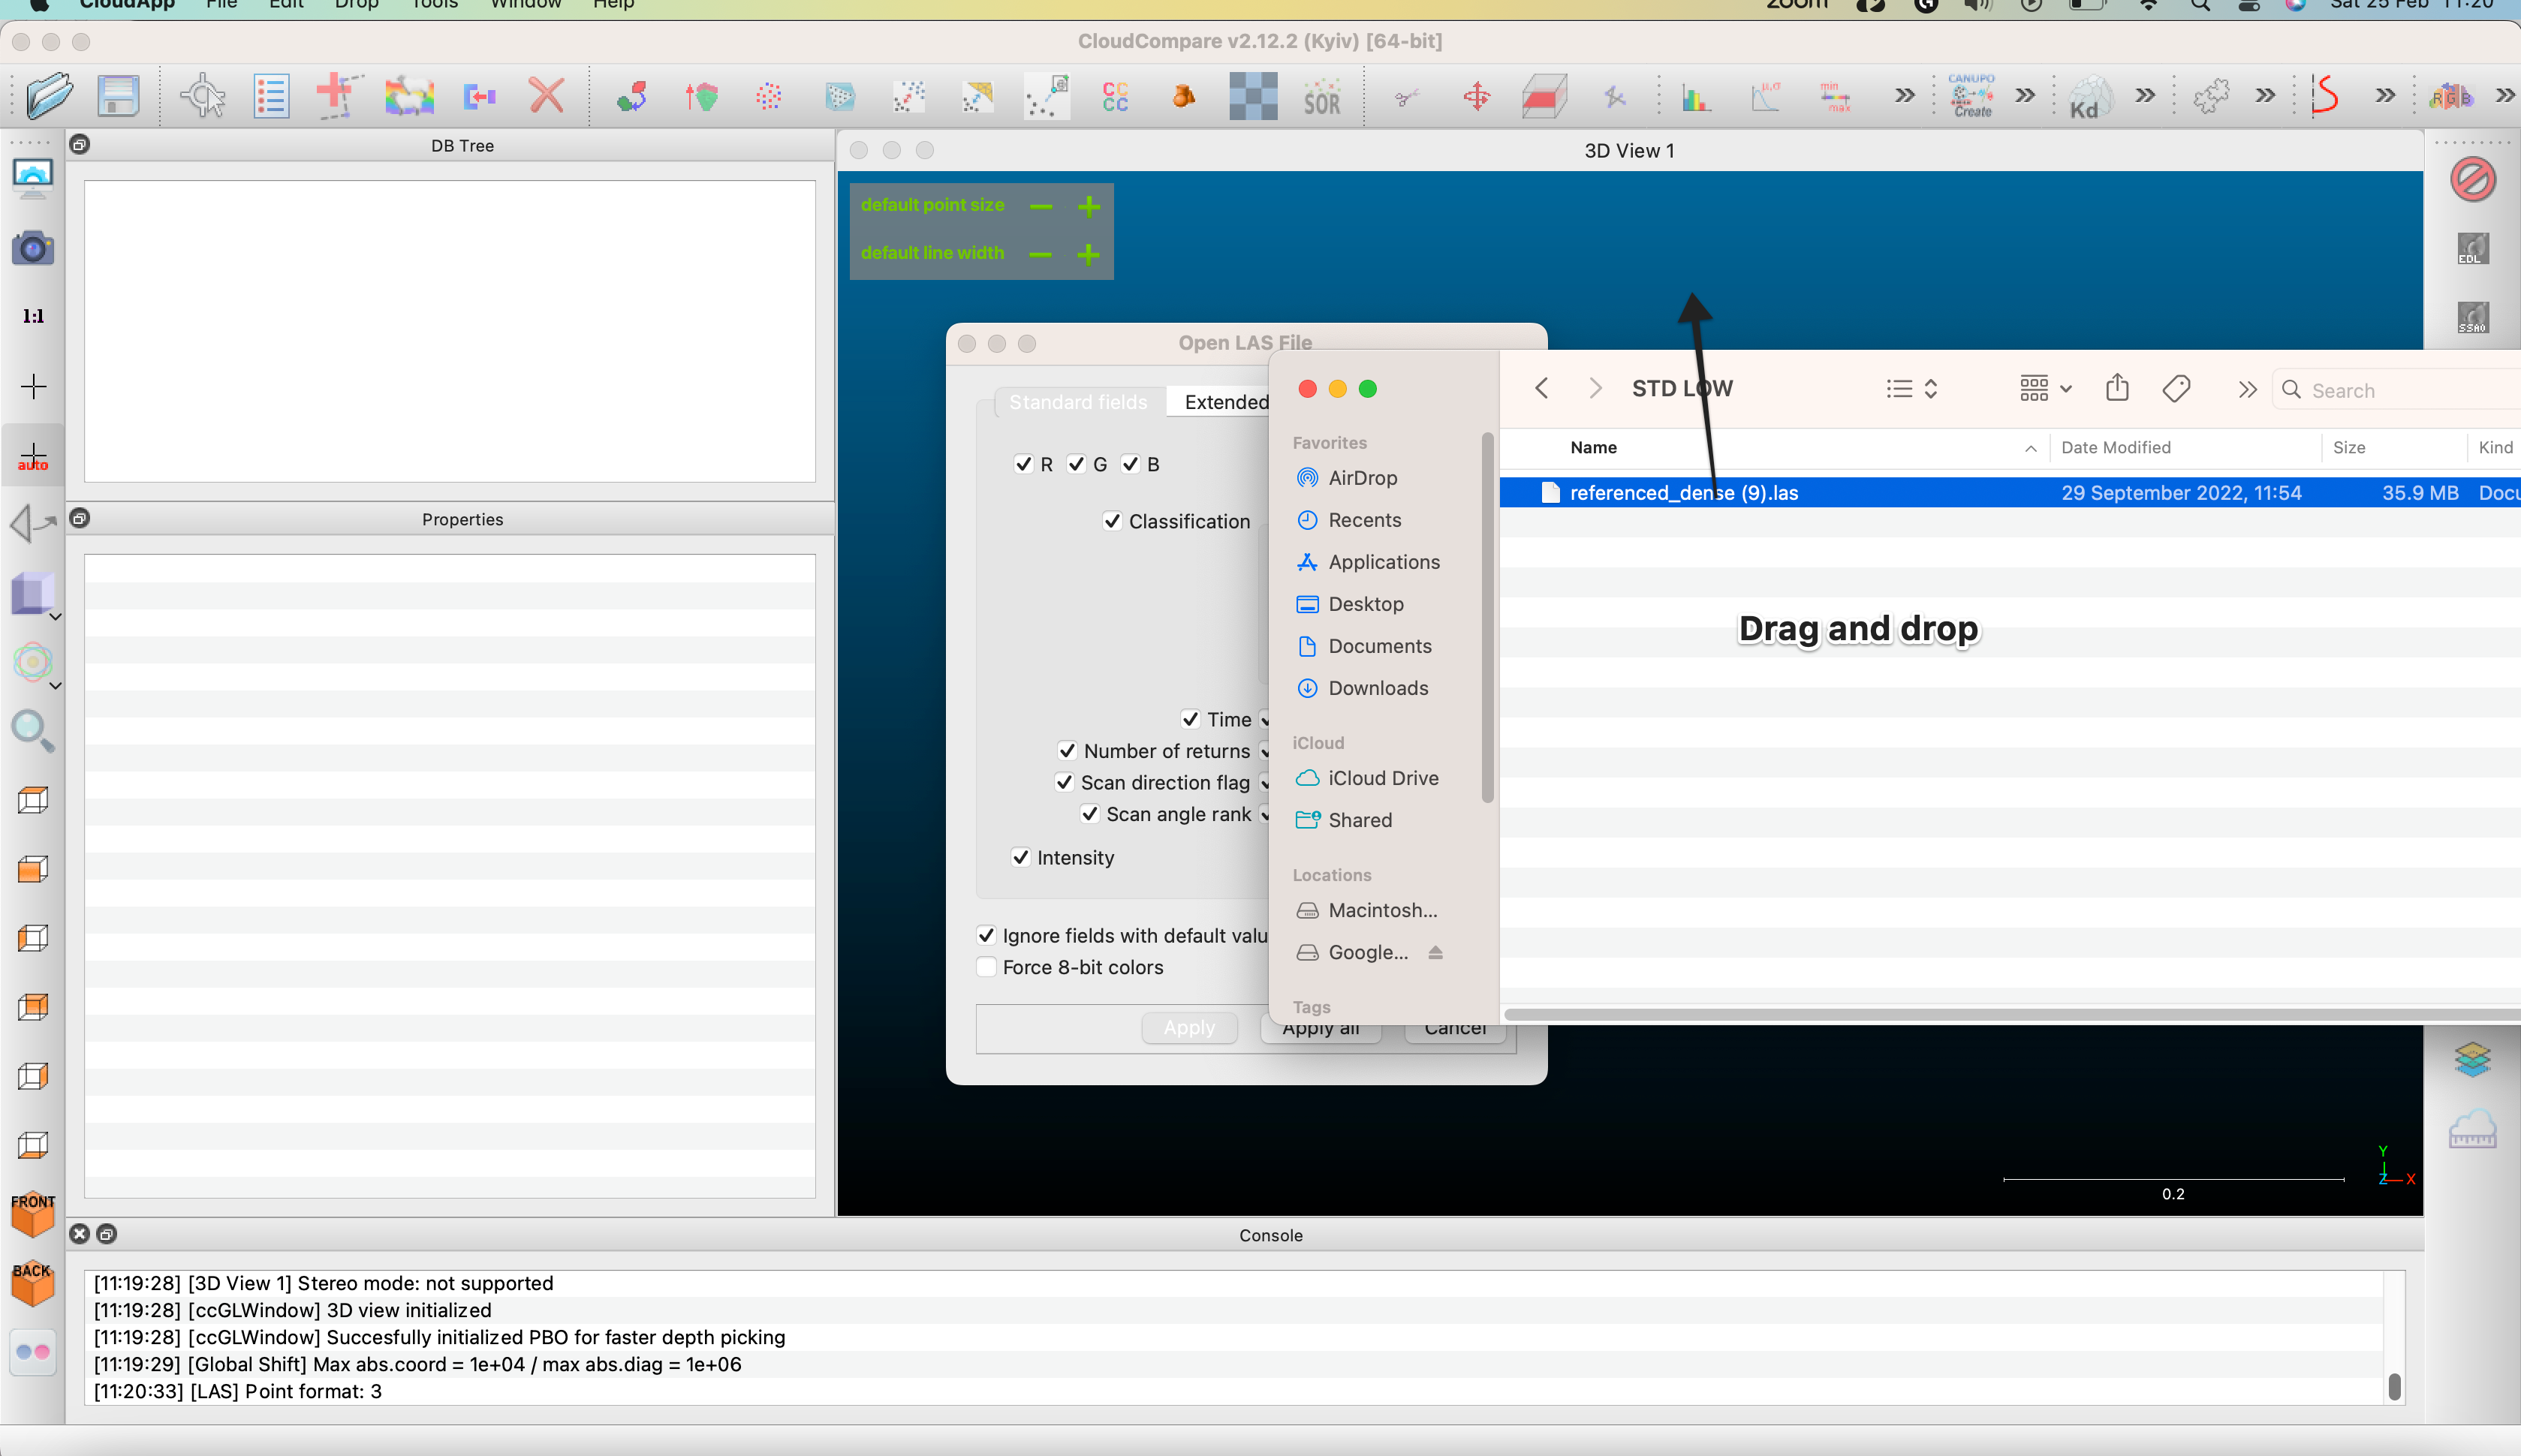Open the Window menu in menu bar

tap(526, 5)
